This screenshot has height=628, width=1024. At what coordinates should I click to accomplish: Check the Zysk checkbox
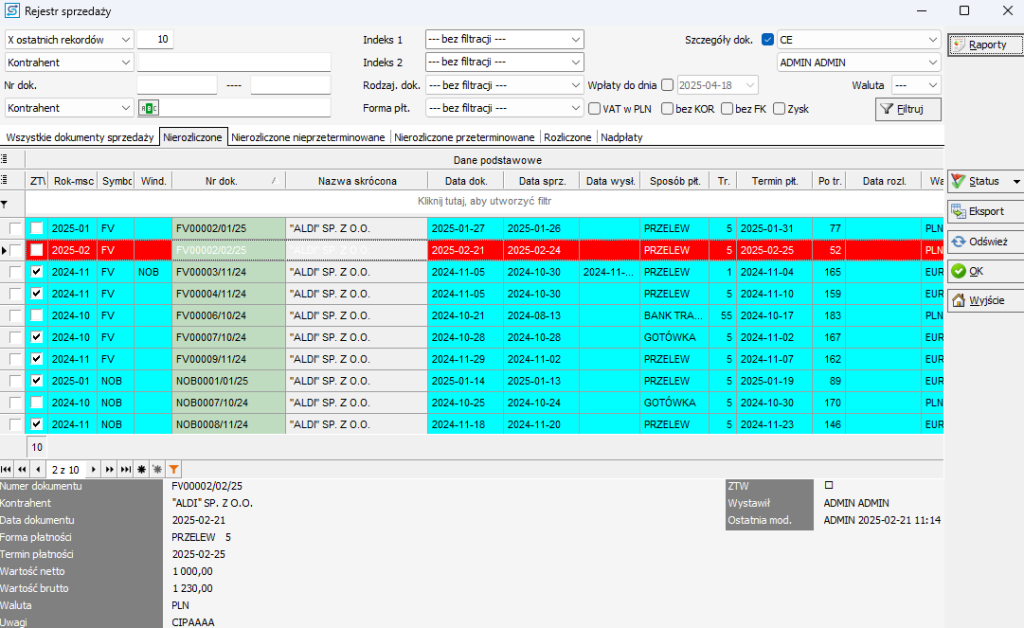pos(779,108)
